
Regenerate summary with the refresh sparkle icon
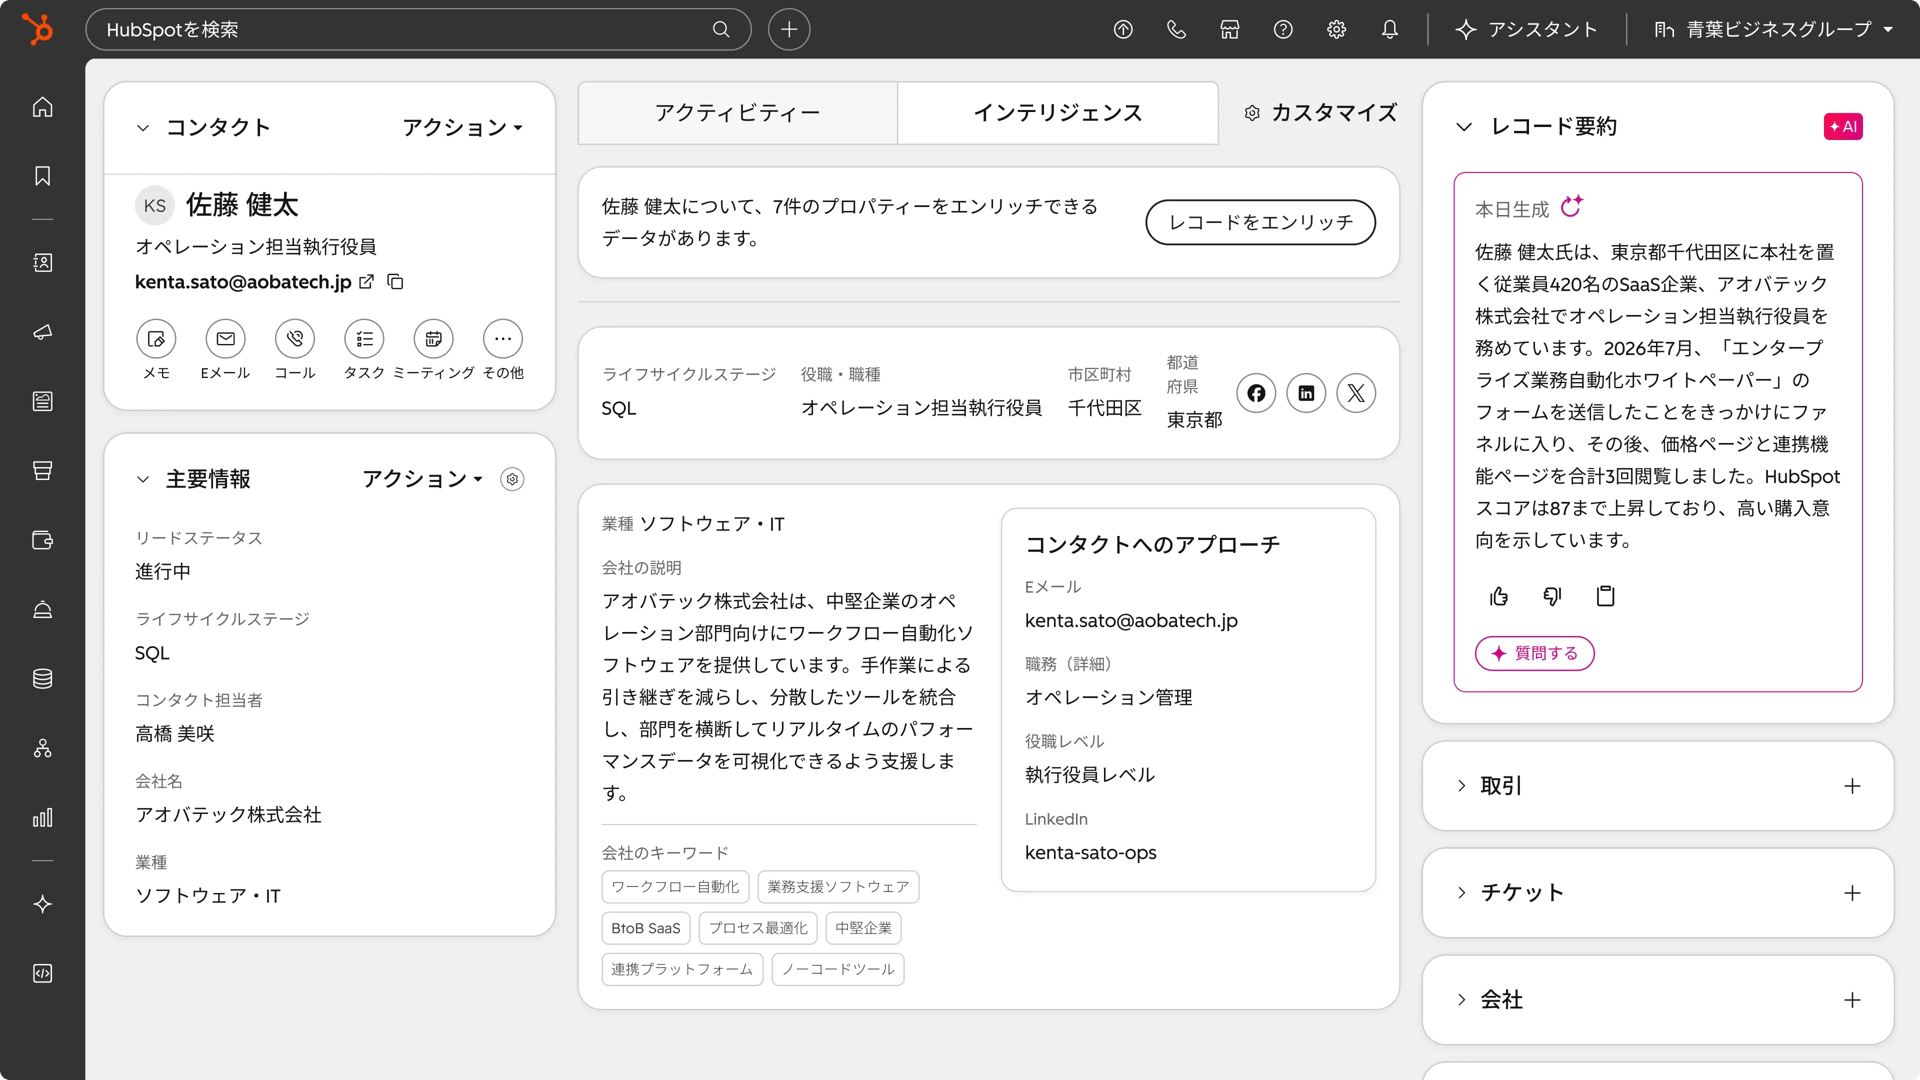tap(1572, 206)
